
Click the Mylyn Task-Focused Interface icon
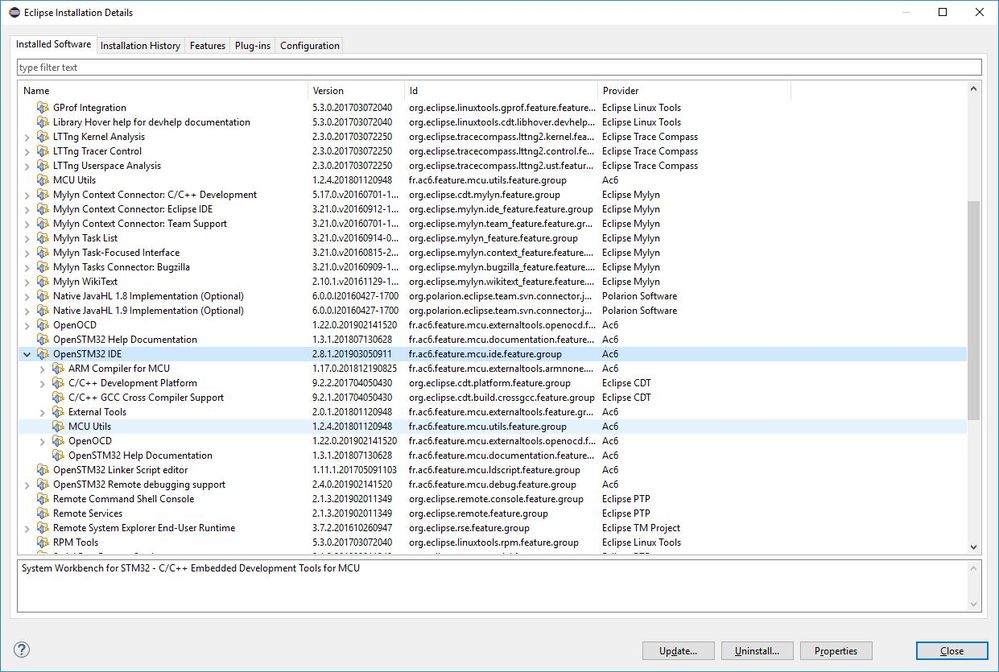click(43, 252)
